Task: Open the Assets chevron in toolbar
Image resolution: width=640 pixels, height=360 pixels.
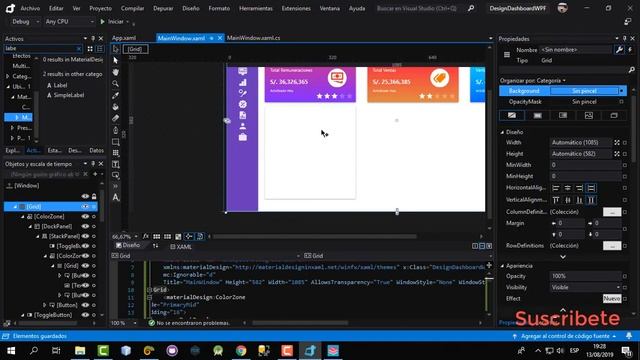Action: pos(116,186)
